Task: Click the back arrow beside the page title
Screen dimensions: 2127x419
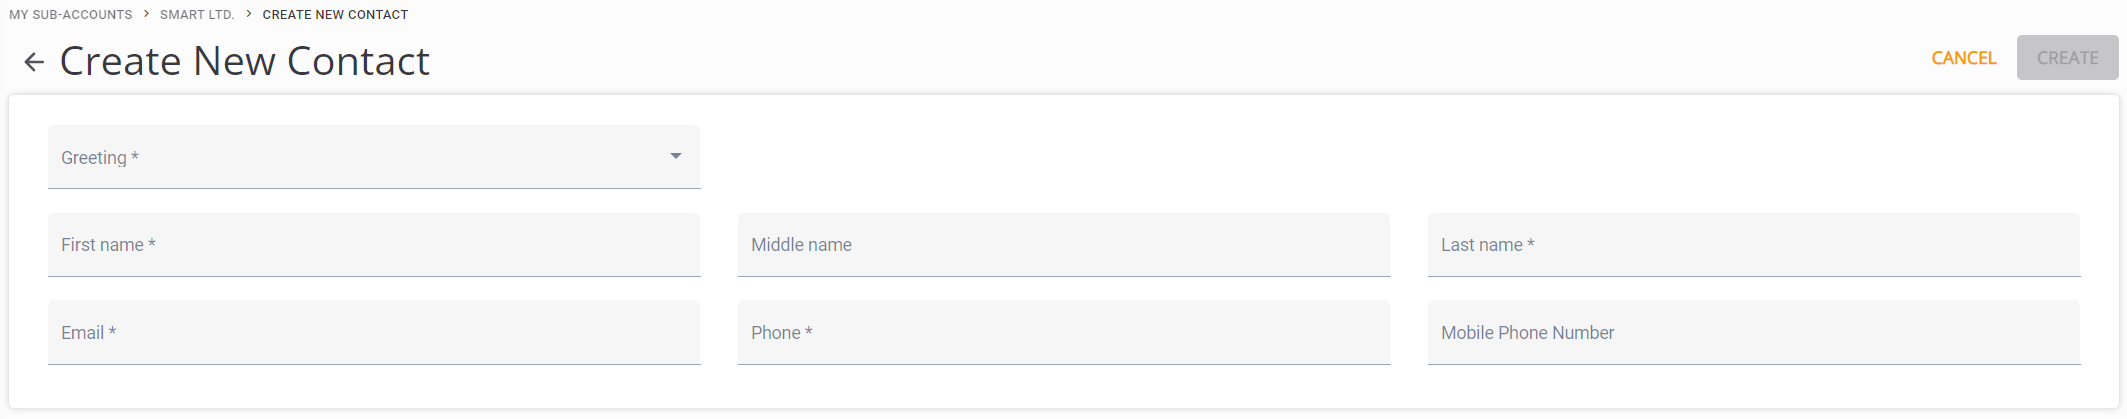Action: point(34,62)
